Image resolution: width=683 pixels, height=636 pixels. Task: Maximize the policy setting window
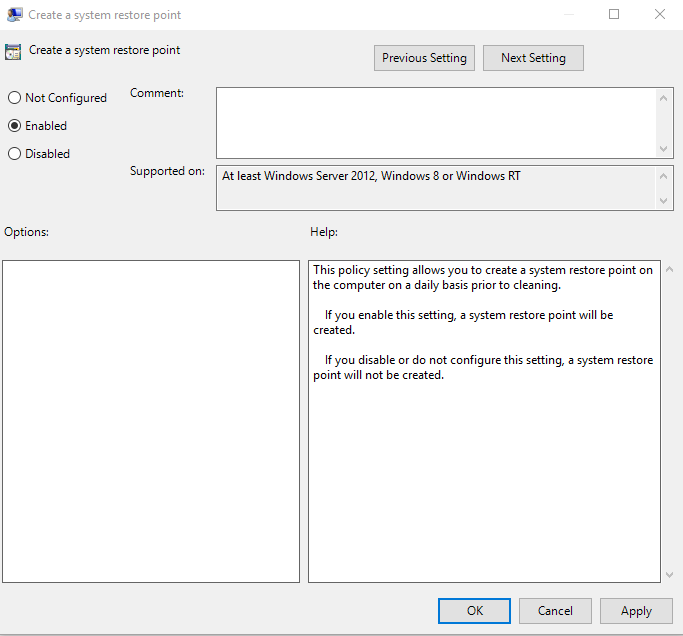coord(614,14)
